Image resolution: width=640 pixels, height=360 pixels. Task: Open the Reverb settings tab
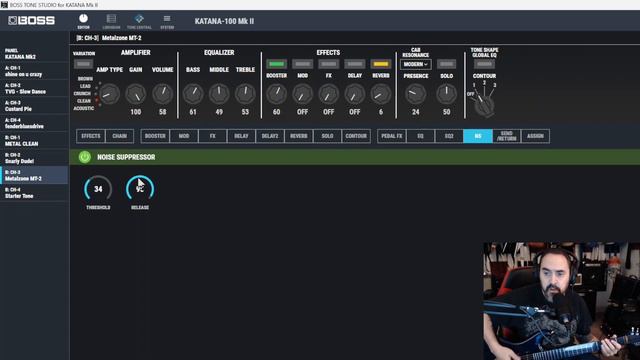pyautogui.click(x=299, y=136)
